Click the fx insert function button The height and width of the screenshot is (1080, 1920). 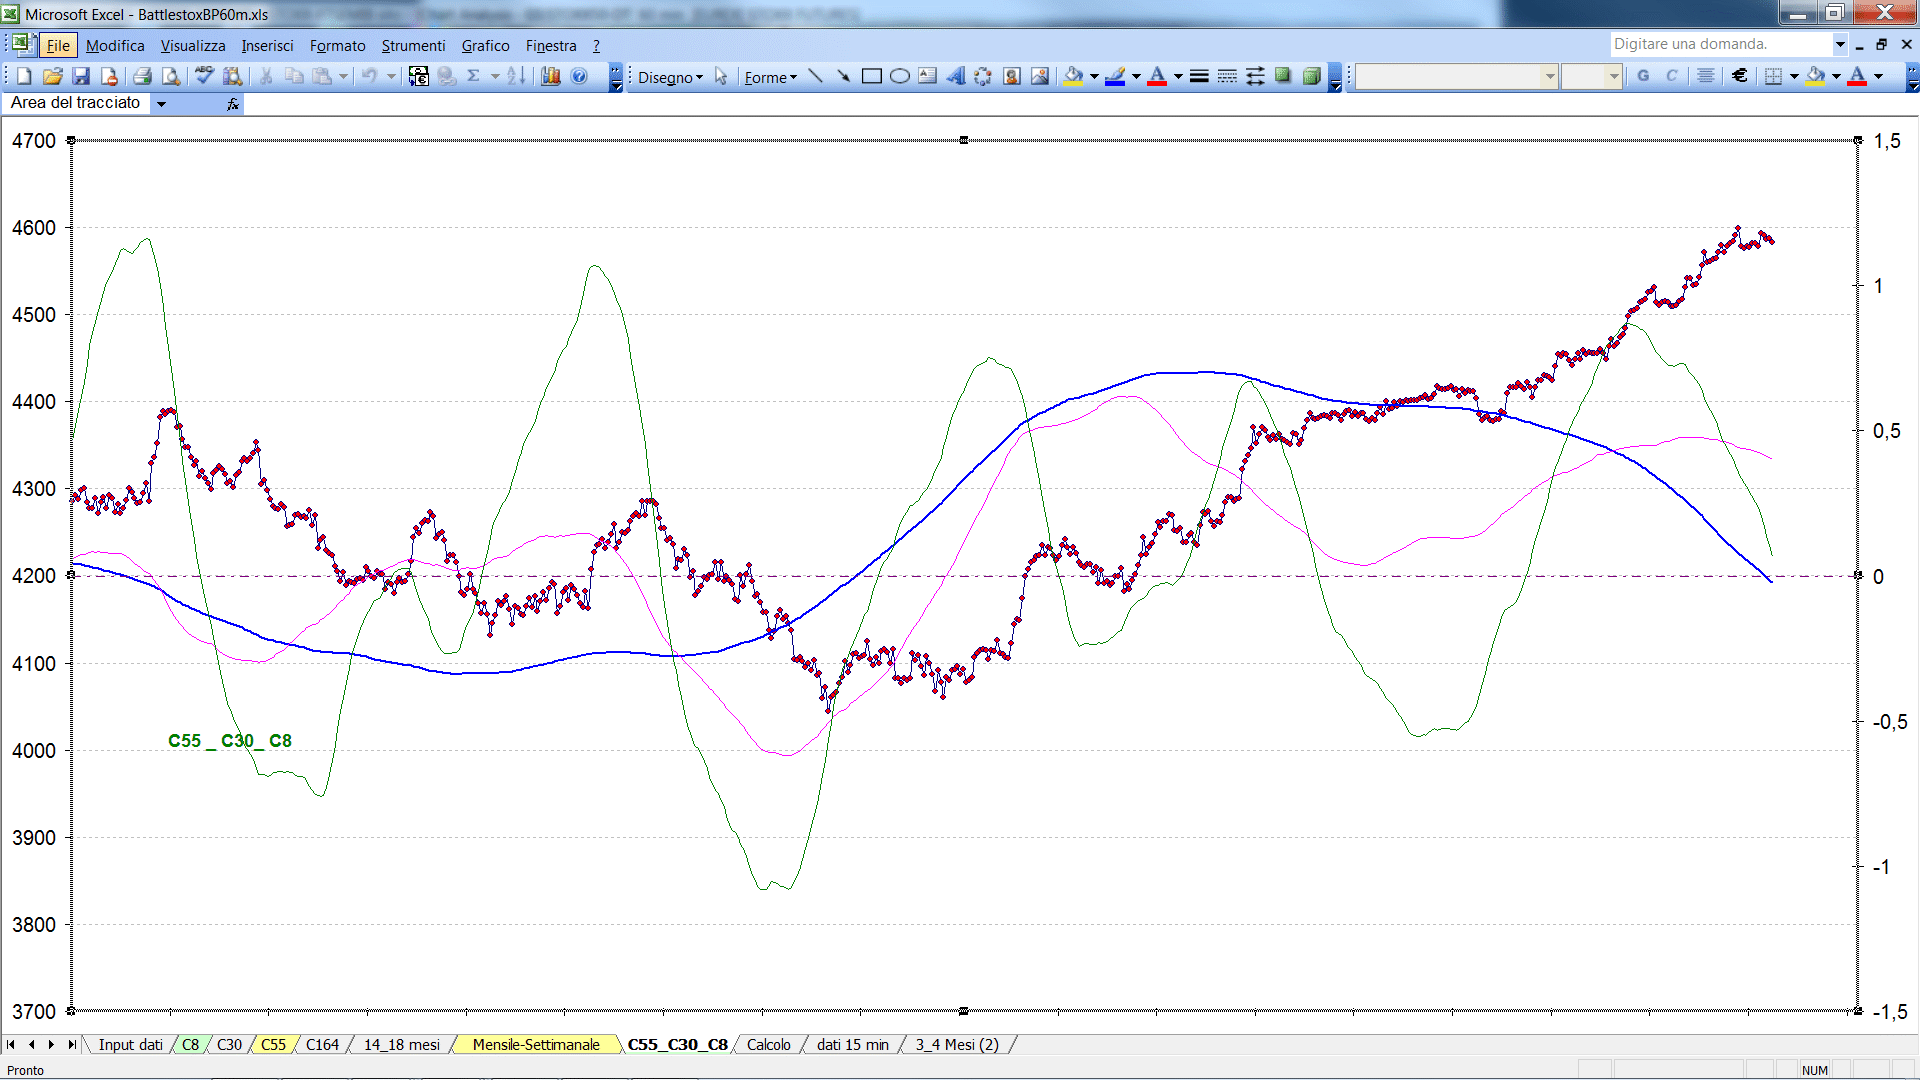(233, 104)
